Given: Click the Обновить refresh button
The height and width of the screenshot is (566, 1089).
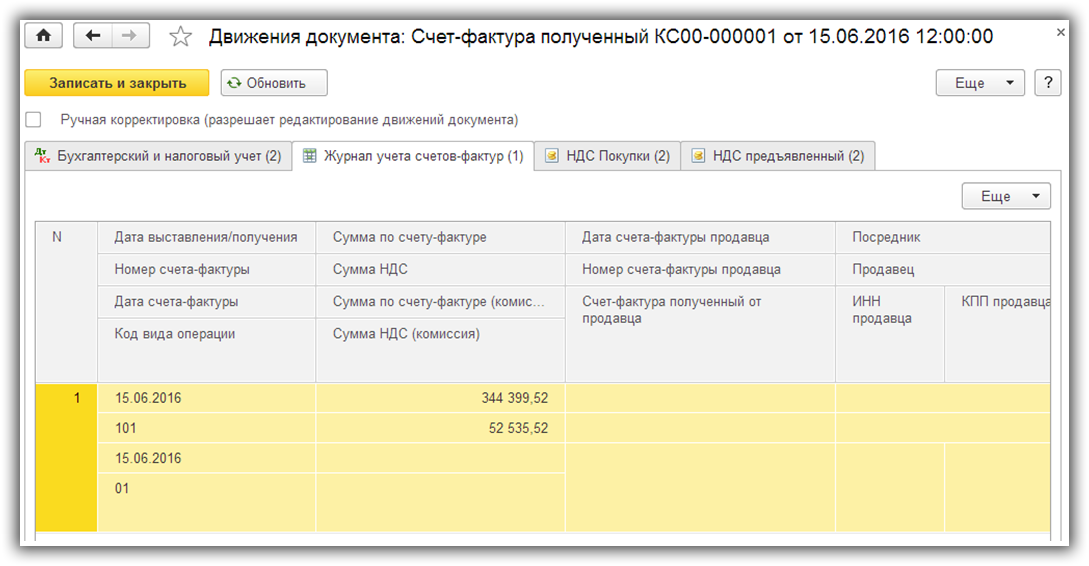Looking at the screenshot, I should point(274,83).
